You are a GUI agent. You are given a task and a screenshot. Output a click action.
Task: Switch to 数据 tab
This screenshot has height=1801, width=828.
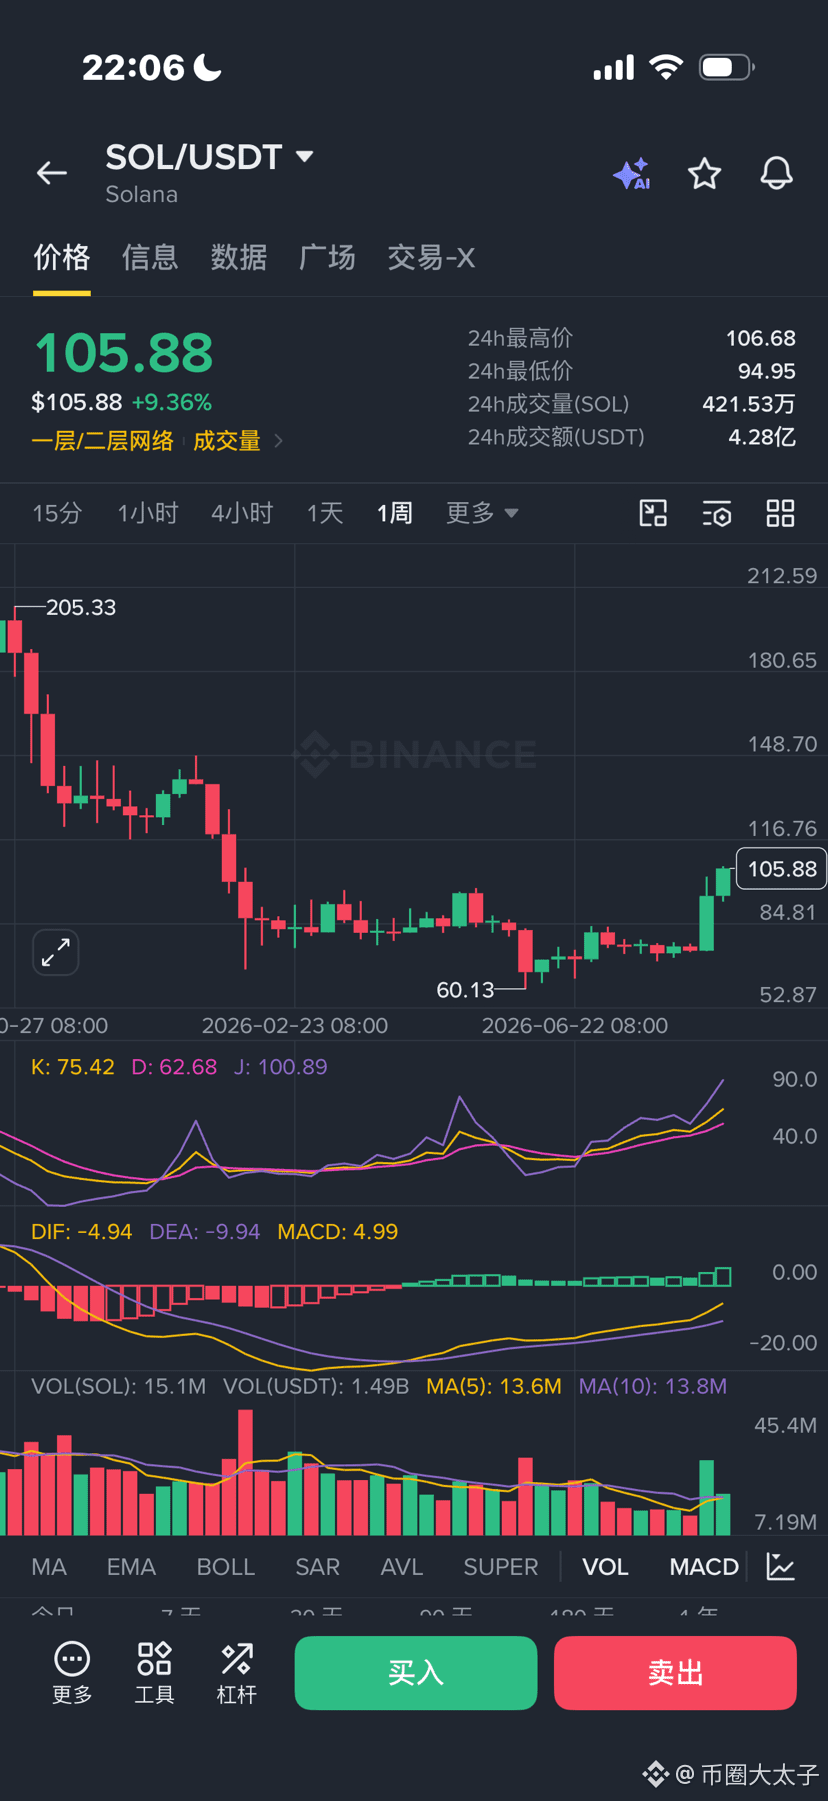click(239, 257)
